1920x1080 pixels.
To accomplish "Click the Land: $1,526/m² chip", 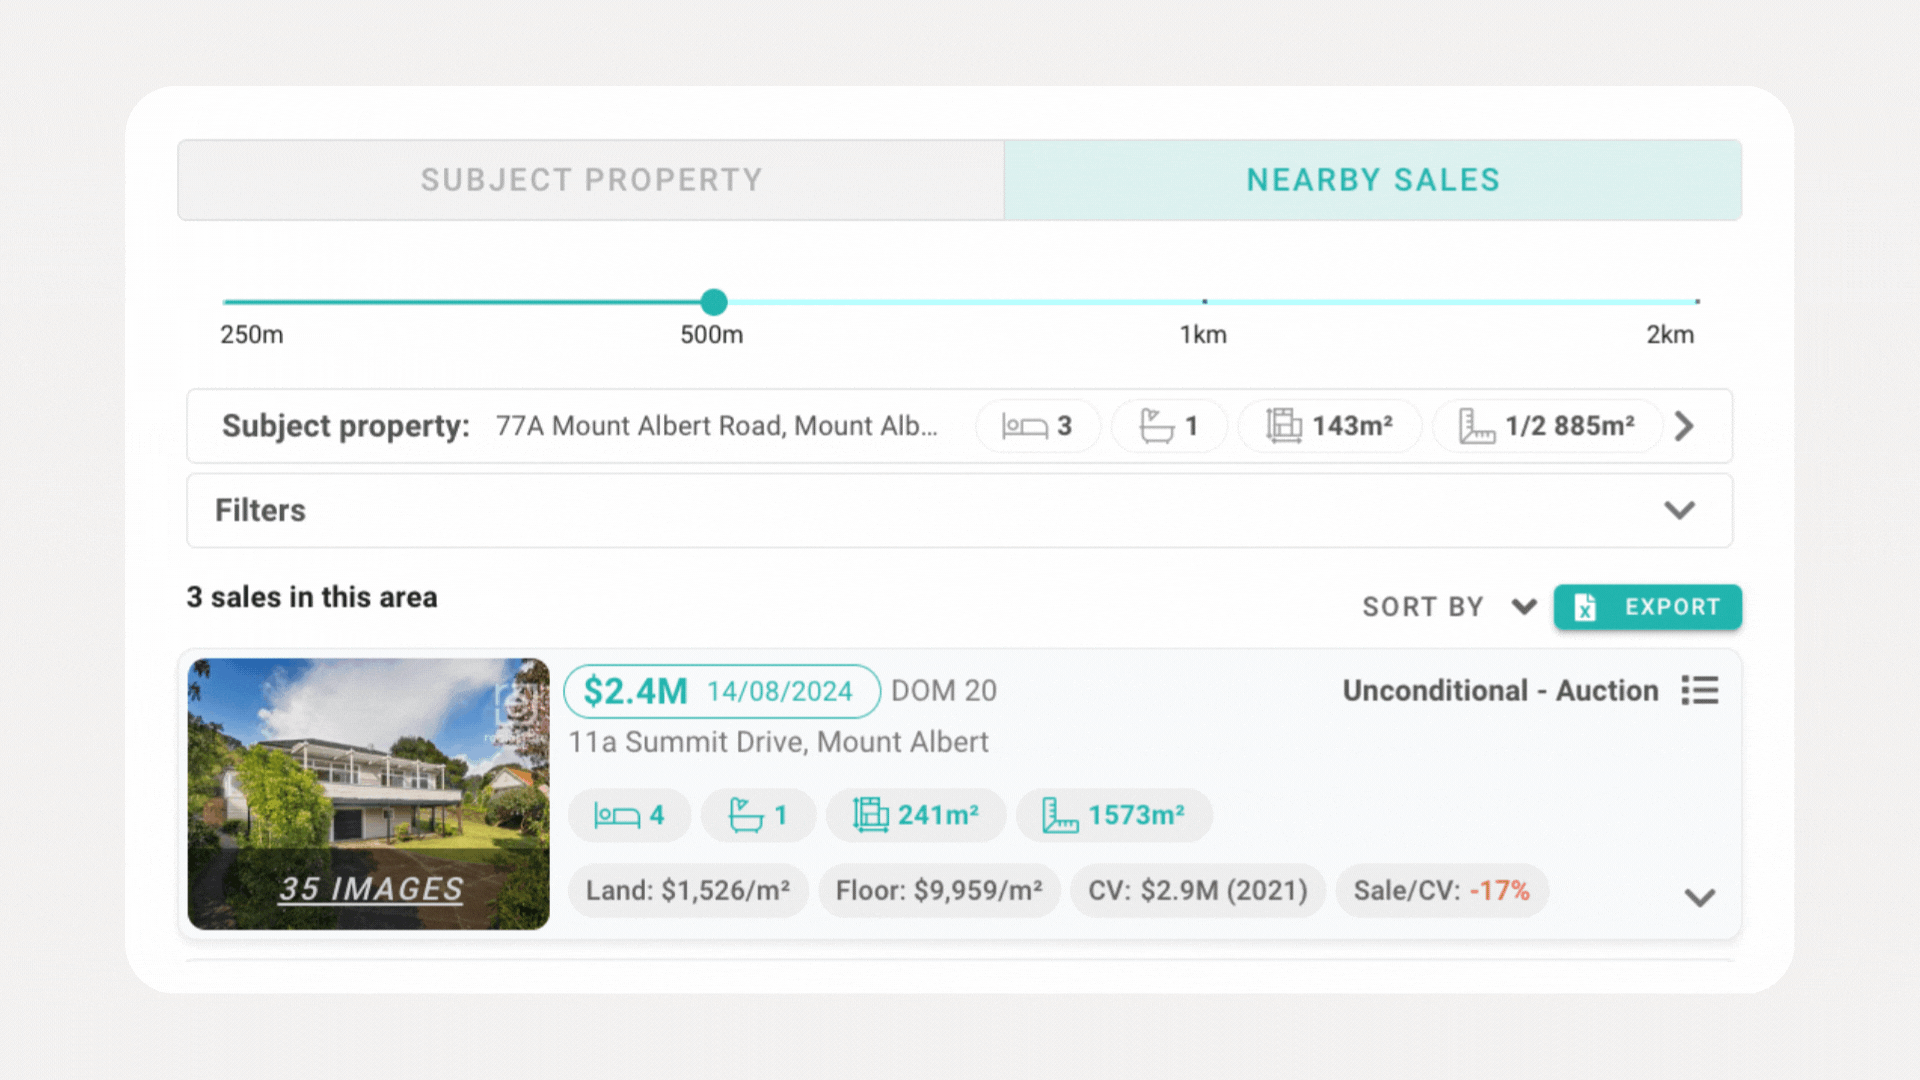I will (688, 890).
